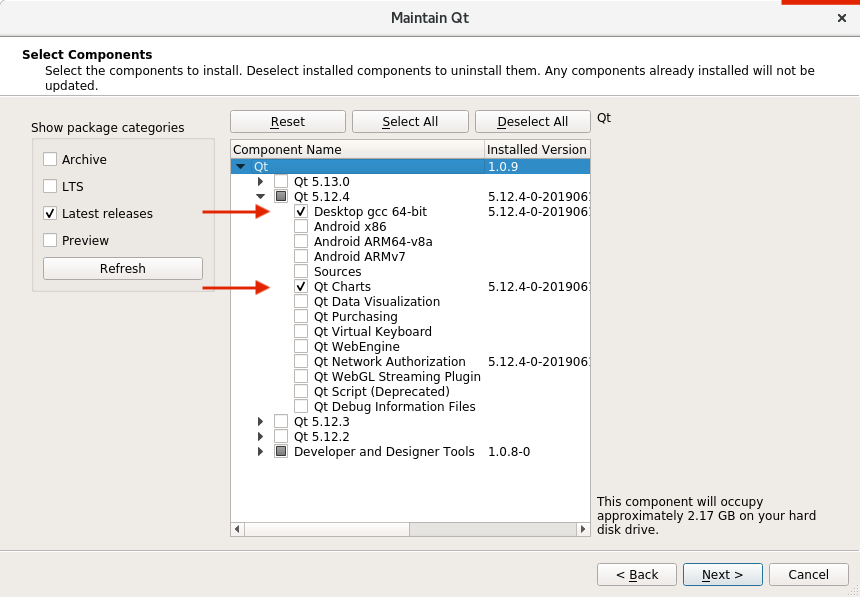The height and width of the screenshot is (597, 860).
Task: Uncheck the Qt Charts component
Action: [301, 286]
